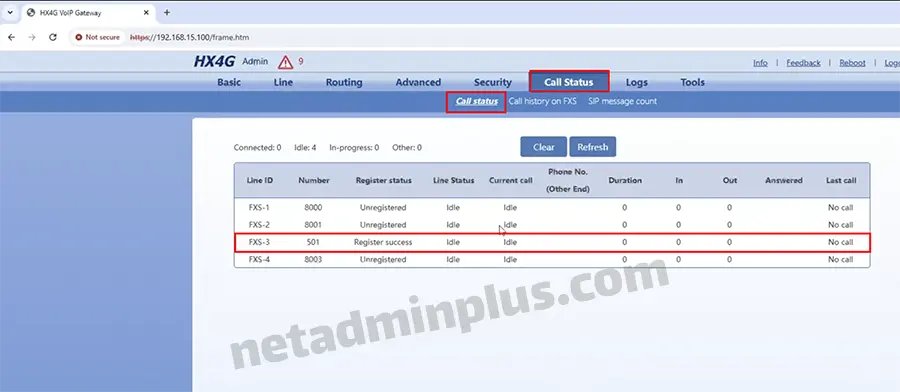This screenshot has height=392, width=900.
Task: Click the Connected: 0 counter
Action: tap(257, 148)
